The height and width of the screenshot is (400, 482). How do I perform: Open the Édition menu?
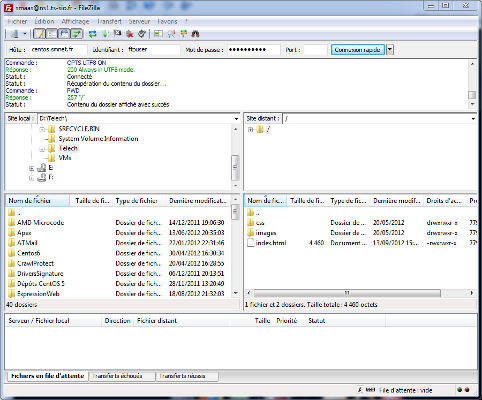pos(44,21)
